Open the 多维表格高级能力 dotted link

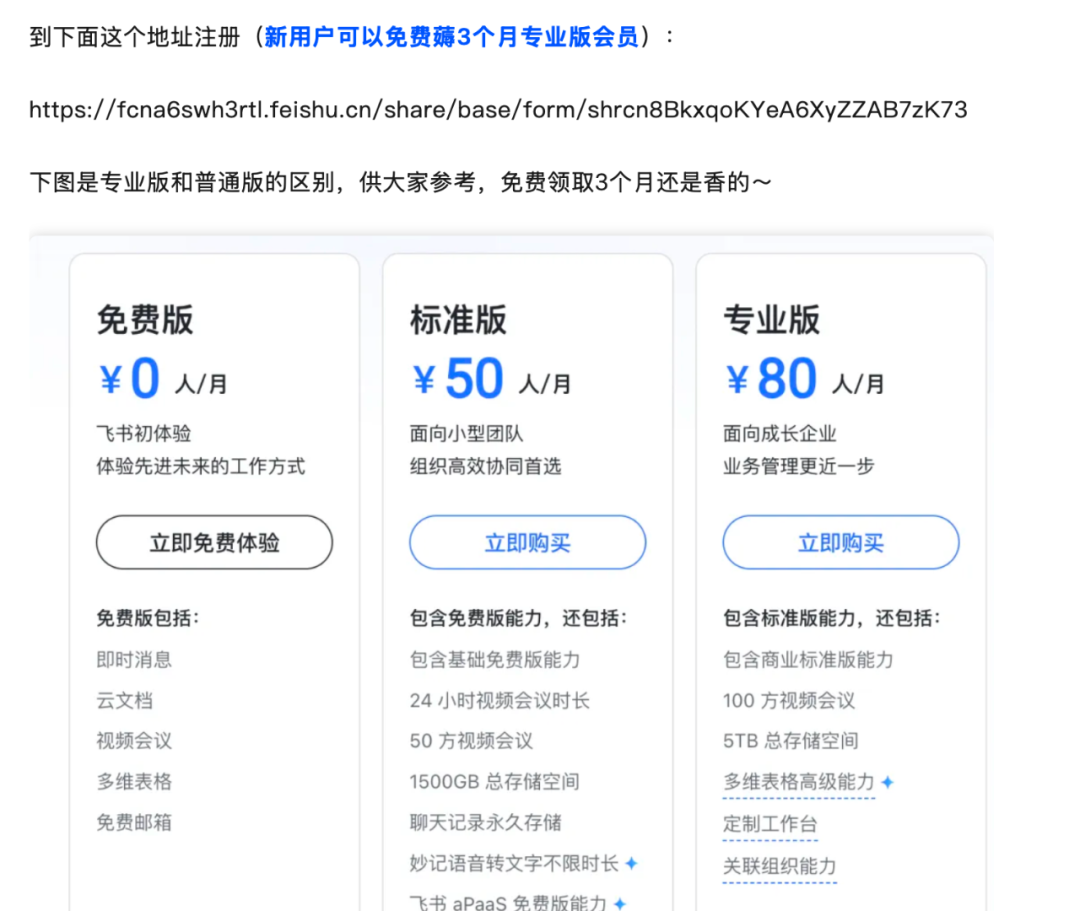[x=799, y=782]
